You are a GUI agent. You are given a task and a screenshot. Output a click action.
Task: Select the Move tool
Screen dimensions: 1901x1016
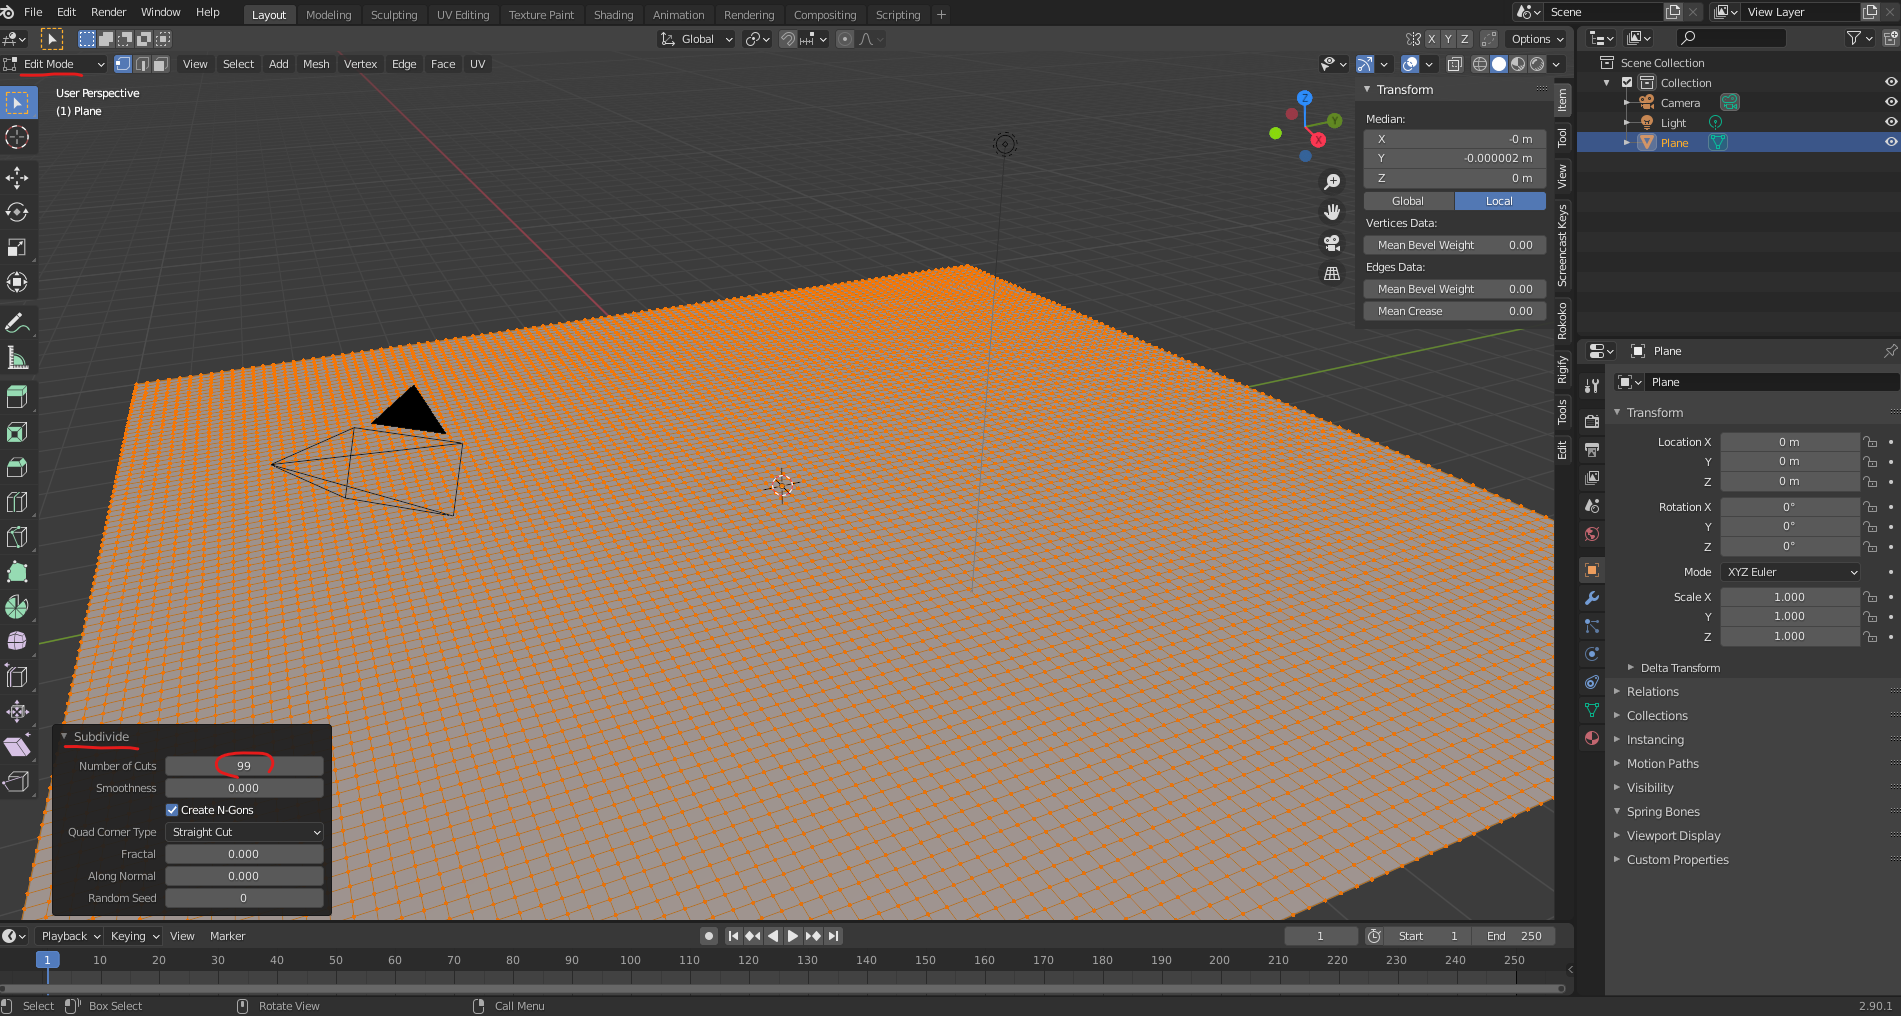17,178
